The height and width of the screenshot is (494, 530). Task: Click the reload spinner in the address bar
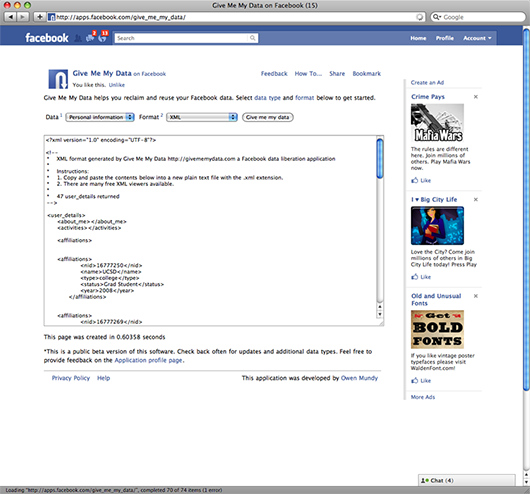coord(419,17)
